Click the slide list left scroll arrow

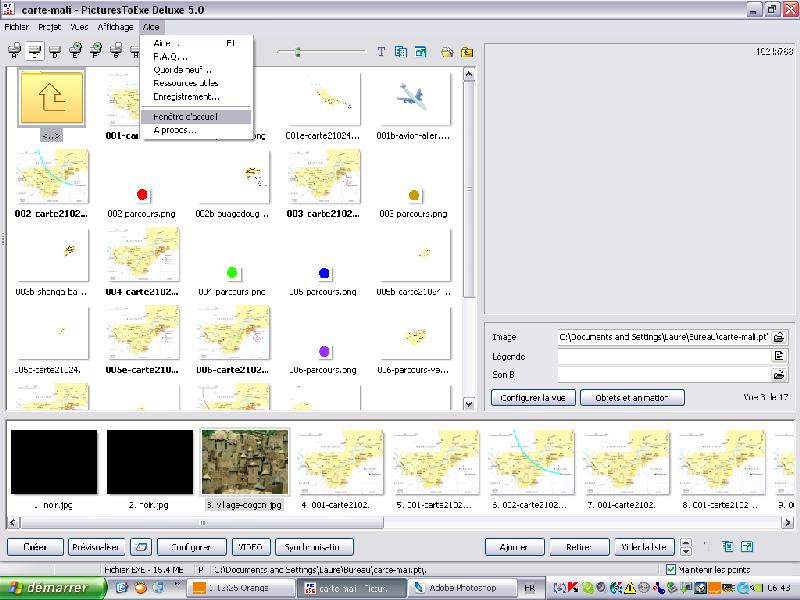click(13, 522)
